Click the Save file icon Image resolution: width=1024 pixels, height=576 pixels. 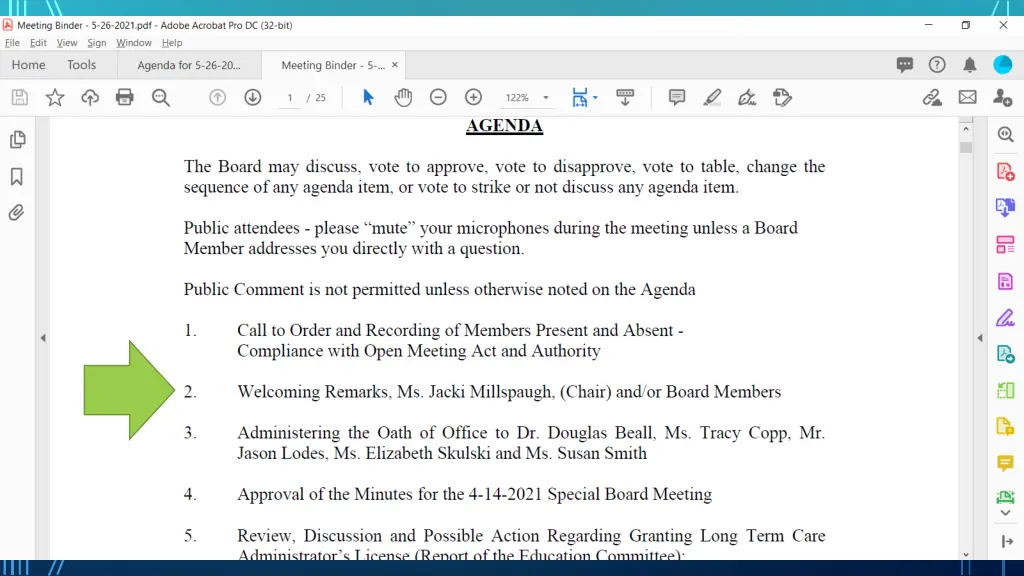[20, 97]
